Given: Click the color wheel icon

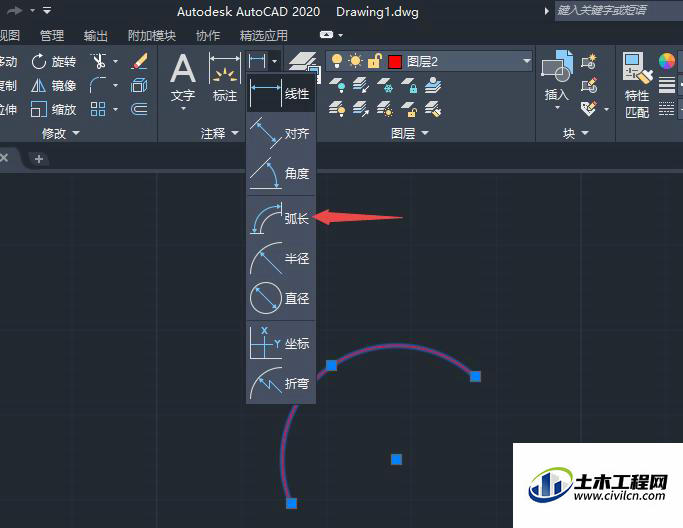Looking at the screenshot, I should (666, 61).
